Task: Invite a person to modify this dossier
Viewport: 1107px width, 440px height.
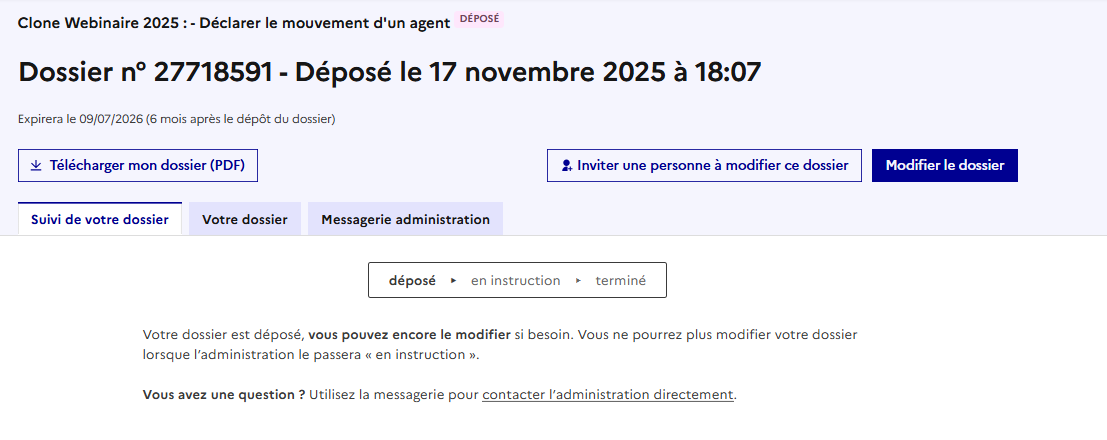Action: click(x=703, y=166)
